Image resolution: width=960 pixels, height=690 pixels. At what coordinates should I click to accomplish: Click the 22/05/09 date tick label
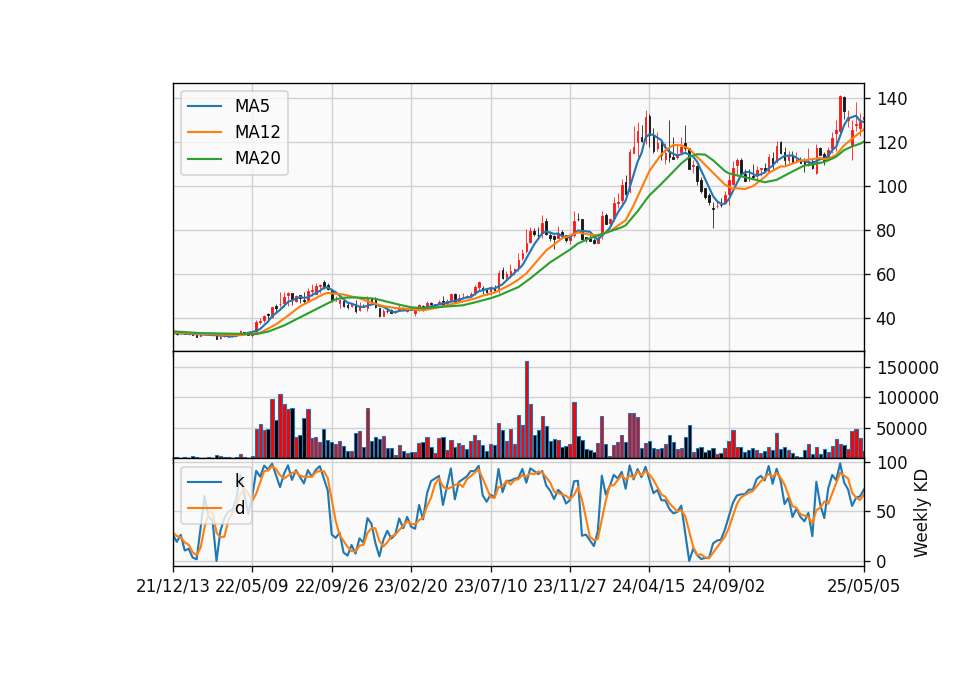tap(252, 586)
